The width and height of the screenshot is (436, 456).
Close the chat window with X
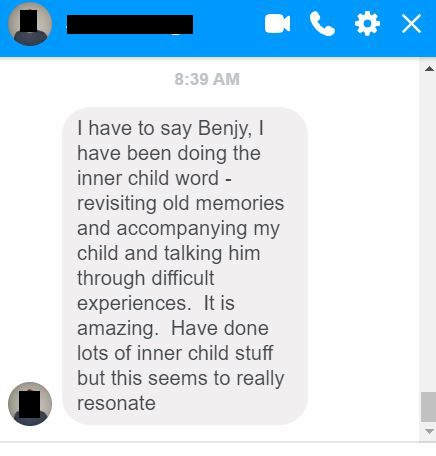(411, 24)
